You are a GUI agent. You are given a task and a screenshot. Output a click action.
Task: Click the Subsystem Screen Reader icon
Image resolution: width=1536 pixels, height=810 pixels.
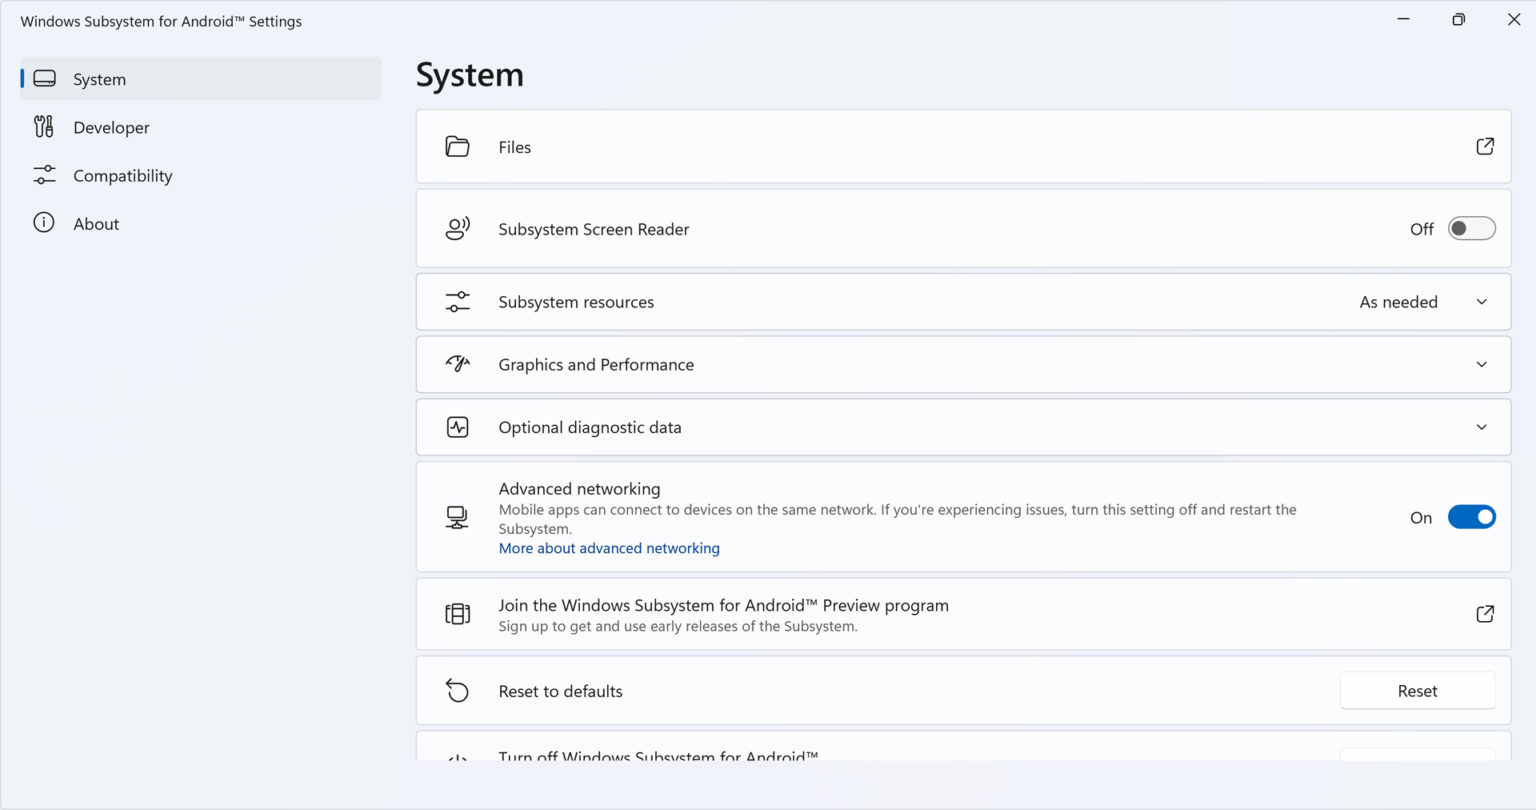(457, 229)
